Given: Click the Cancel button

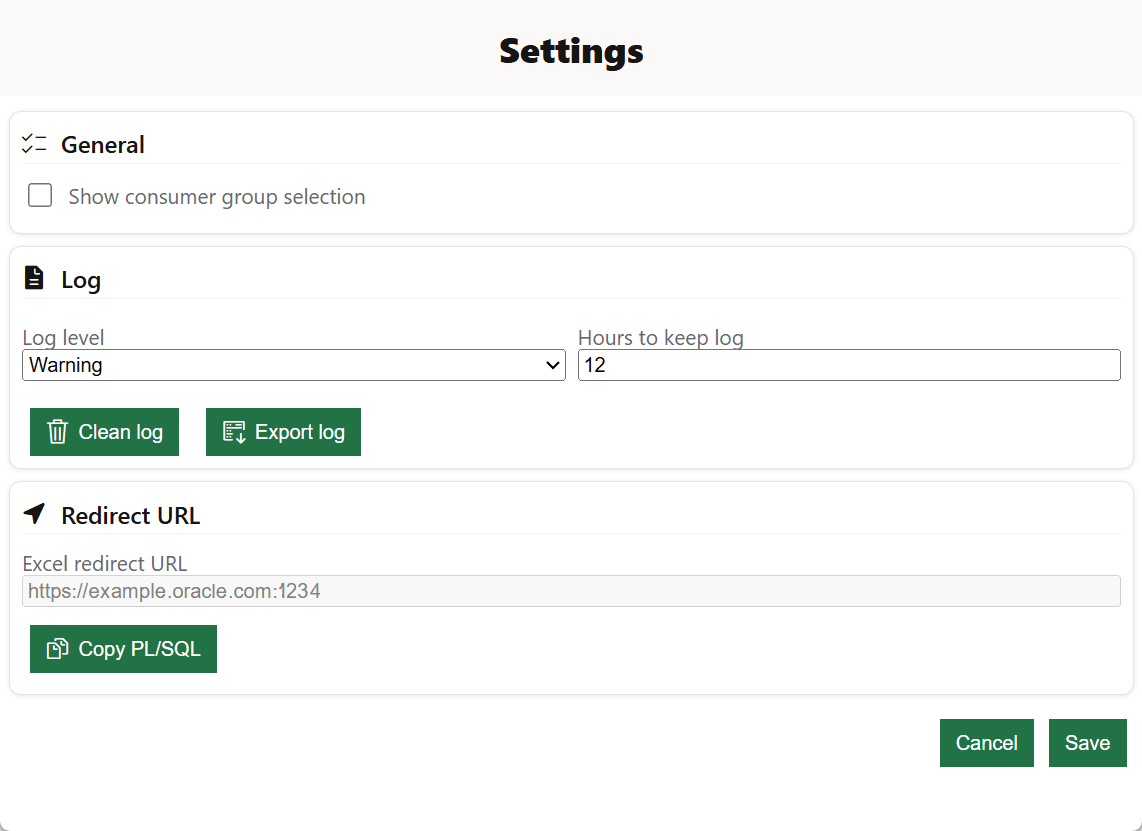Looking at the screenshot, I should coord(987,743).
